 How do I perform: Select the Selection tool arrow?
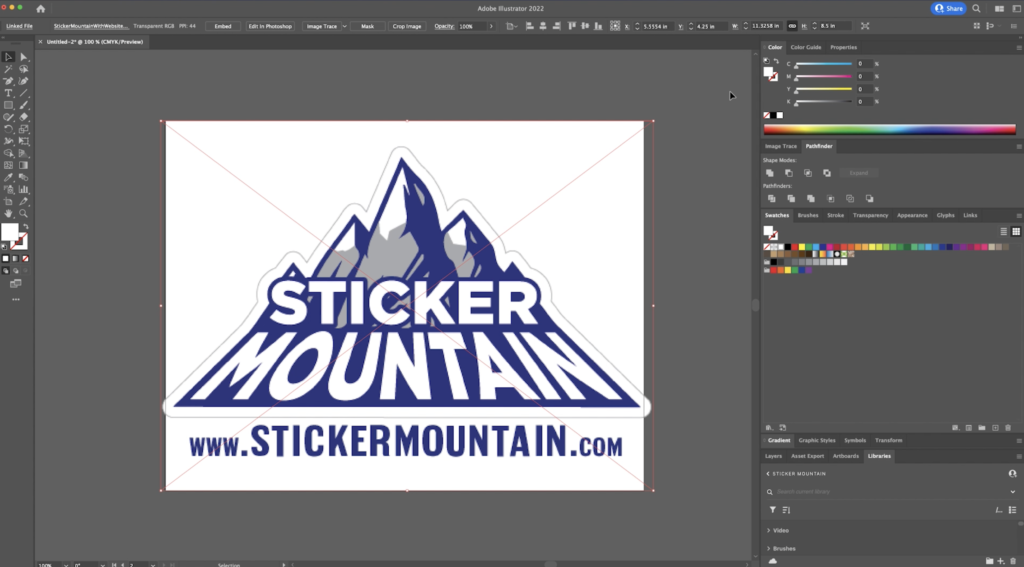pyautogui.click(x=8, y=57)
